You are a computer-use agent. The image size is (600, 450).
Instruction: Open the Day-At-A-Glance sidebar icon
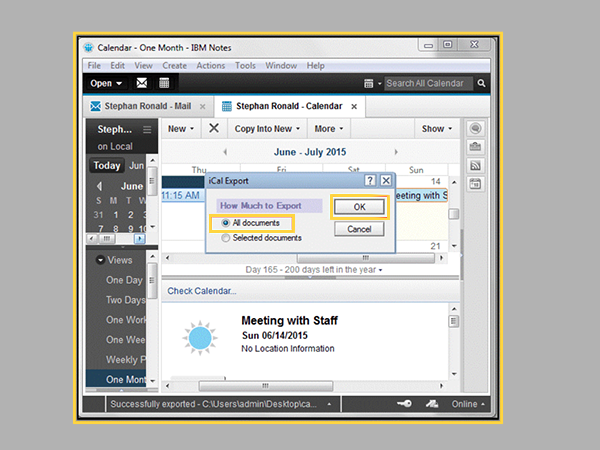click(x=475, y=184)
